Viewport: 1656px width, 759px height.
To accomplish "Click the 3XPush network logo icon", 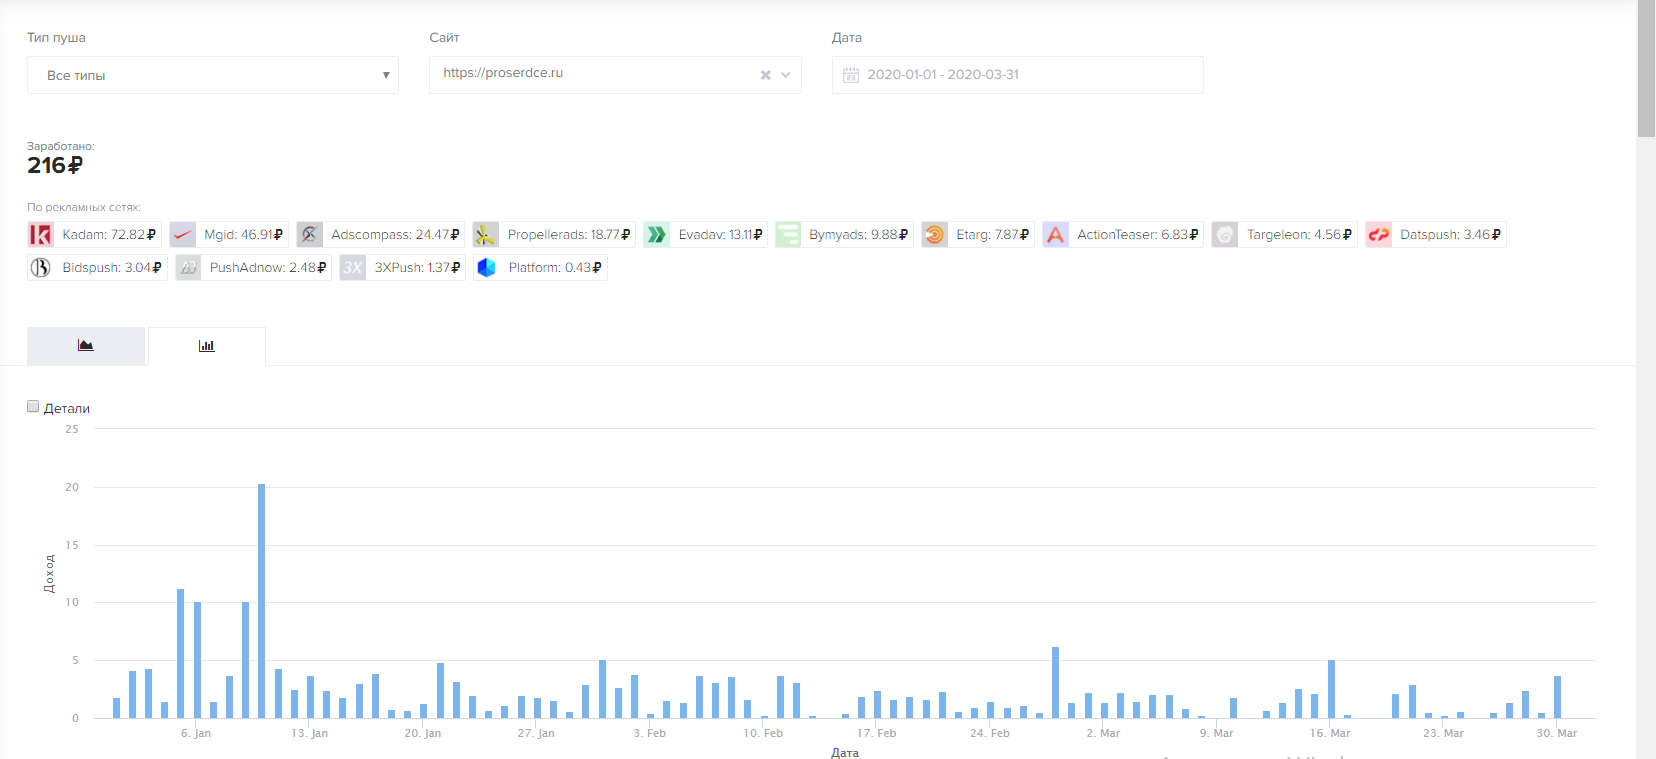I will click(x=352, y=268).
